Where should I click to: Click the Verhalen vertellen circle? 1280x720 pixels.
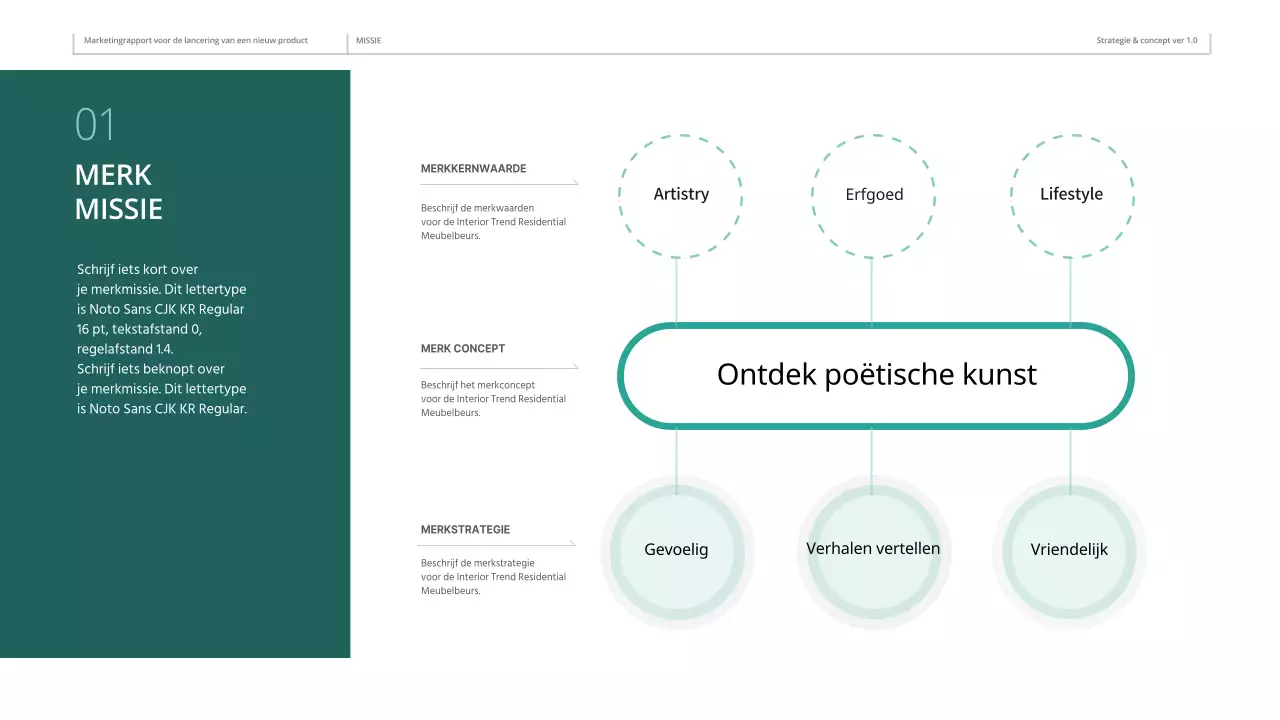[874, 549]
